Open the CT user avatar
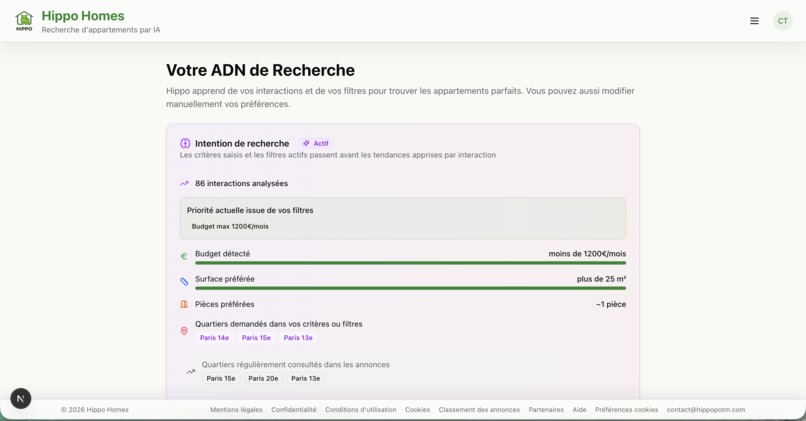The height and width of the screenshot is (421, 806). coord(782,21)
